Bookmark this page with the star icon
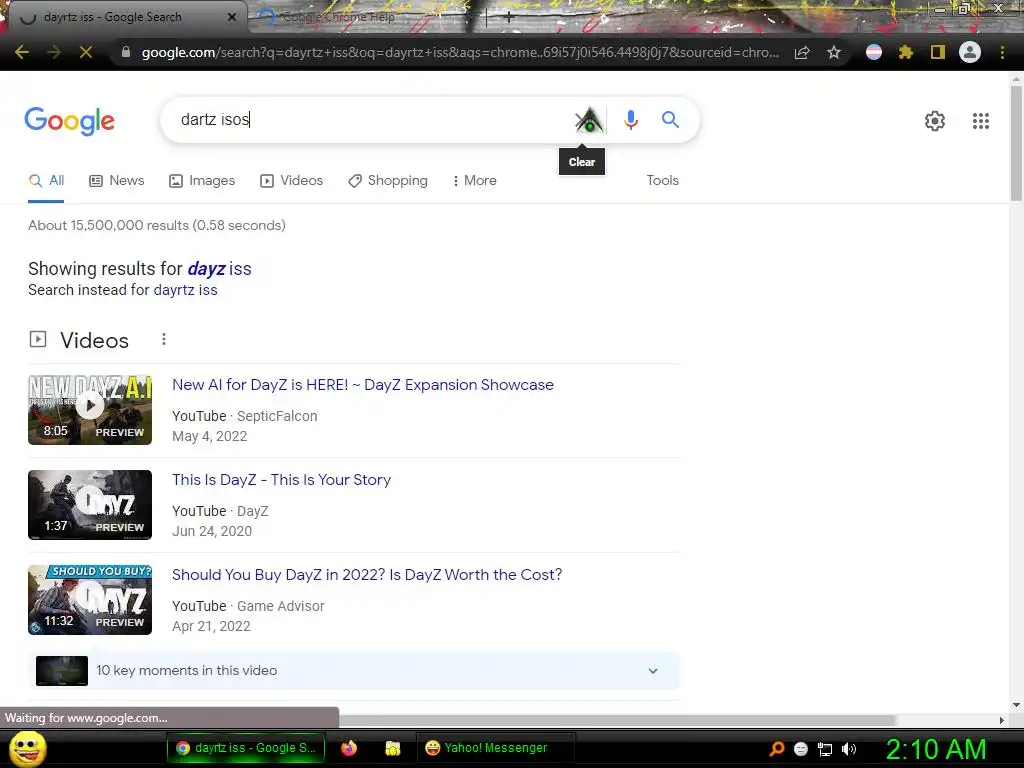The width and height of the screenshot is (1024, 768). 833,52
